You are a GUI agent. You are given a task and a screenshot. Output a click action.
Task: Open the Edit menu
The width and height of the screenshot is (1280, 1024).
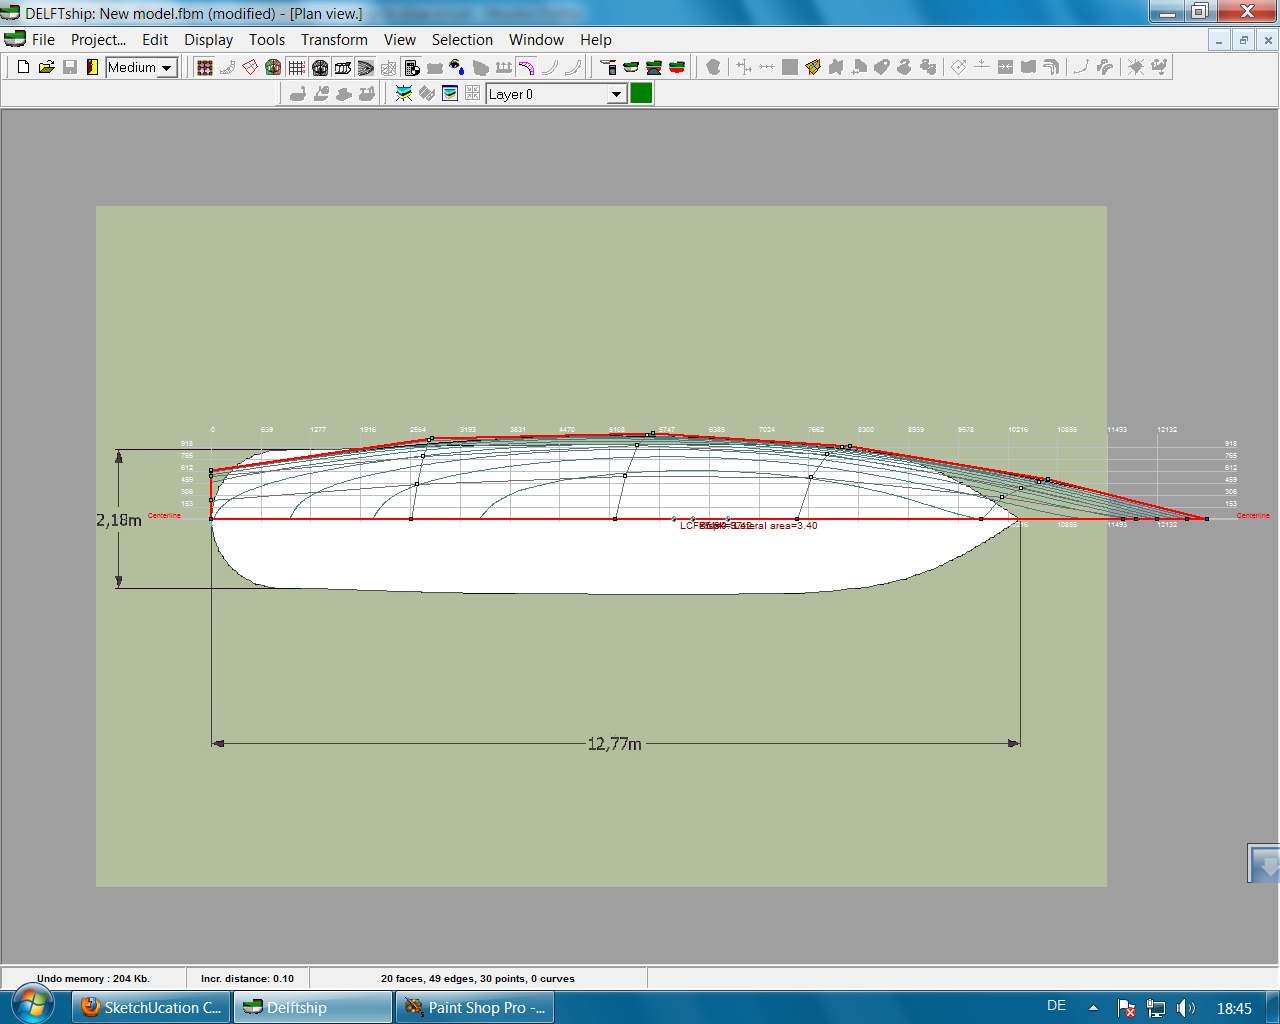pyautogui.click(x=155, y=40)
